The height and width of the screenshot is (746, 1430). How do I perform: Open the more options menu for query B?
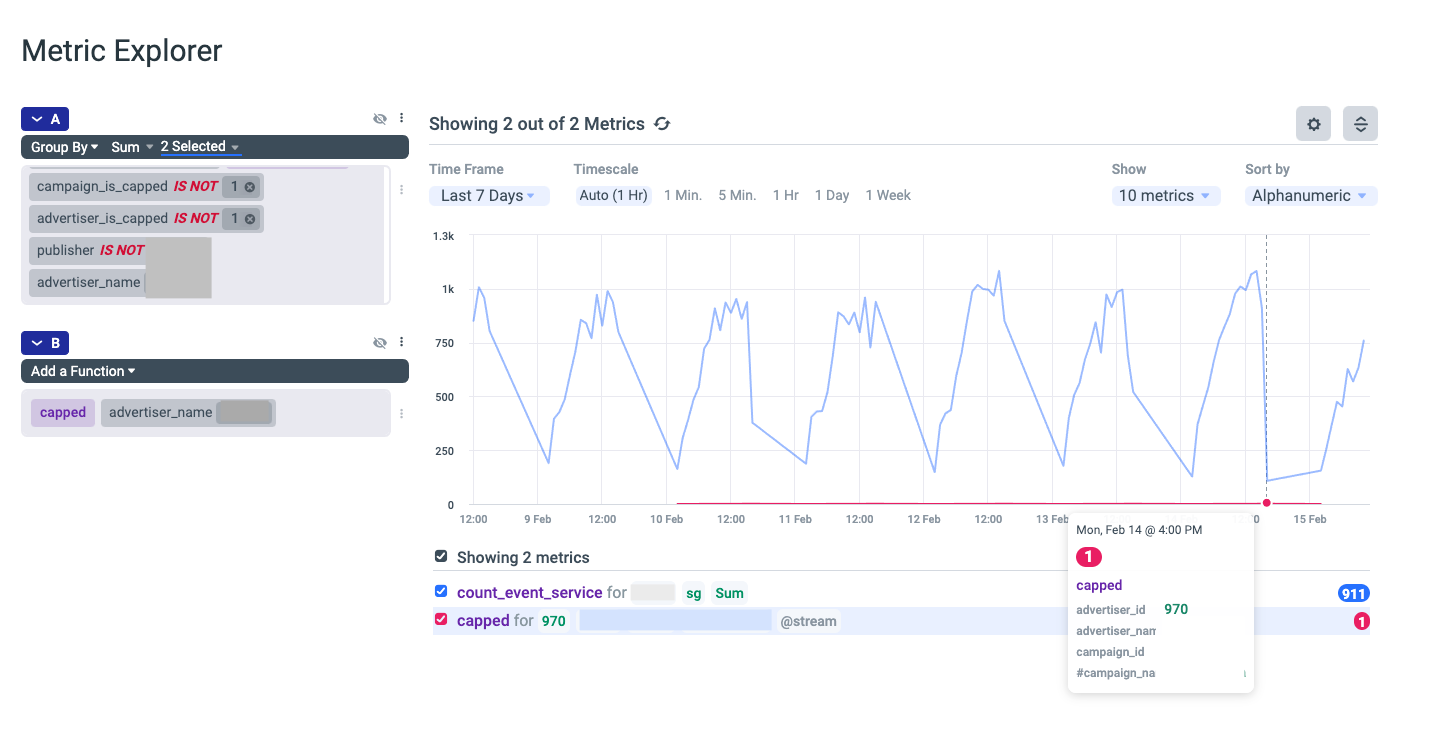tap(401, 343)
